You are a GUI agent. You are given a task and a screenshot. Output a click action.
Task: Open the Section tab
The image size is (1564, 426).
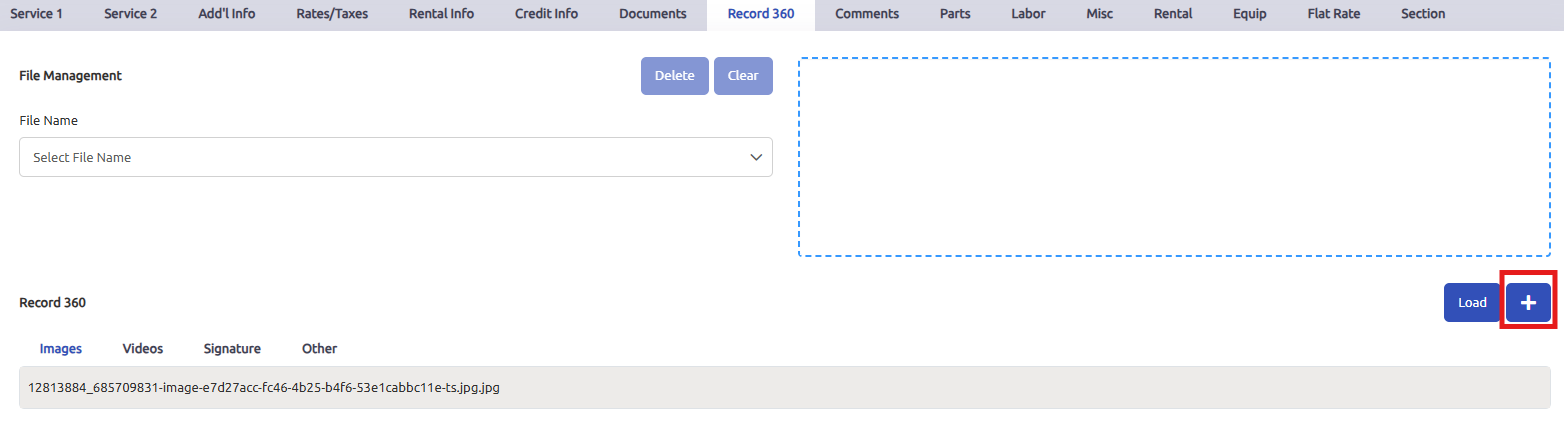[1423, 14]
